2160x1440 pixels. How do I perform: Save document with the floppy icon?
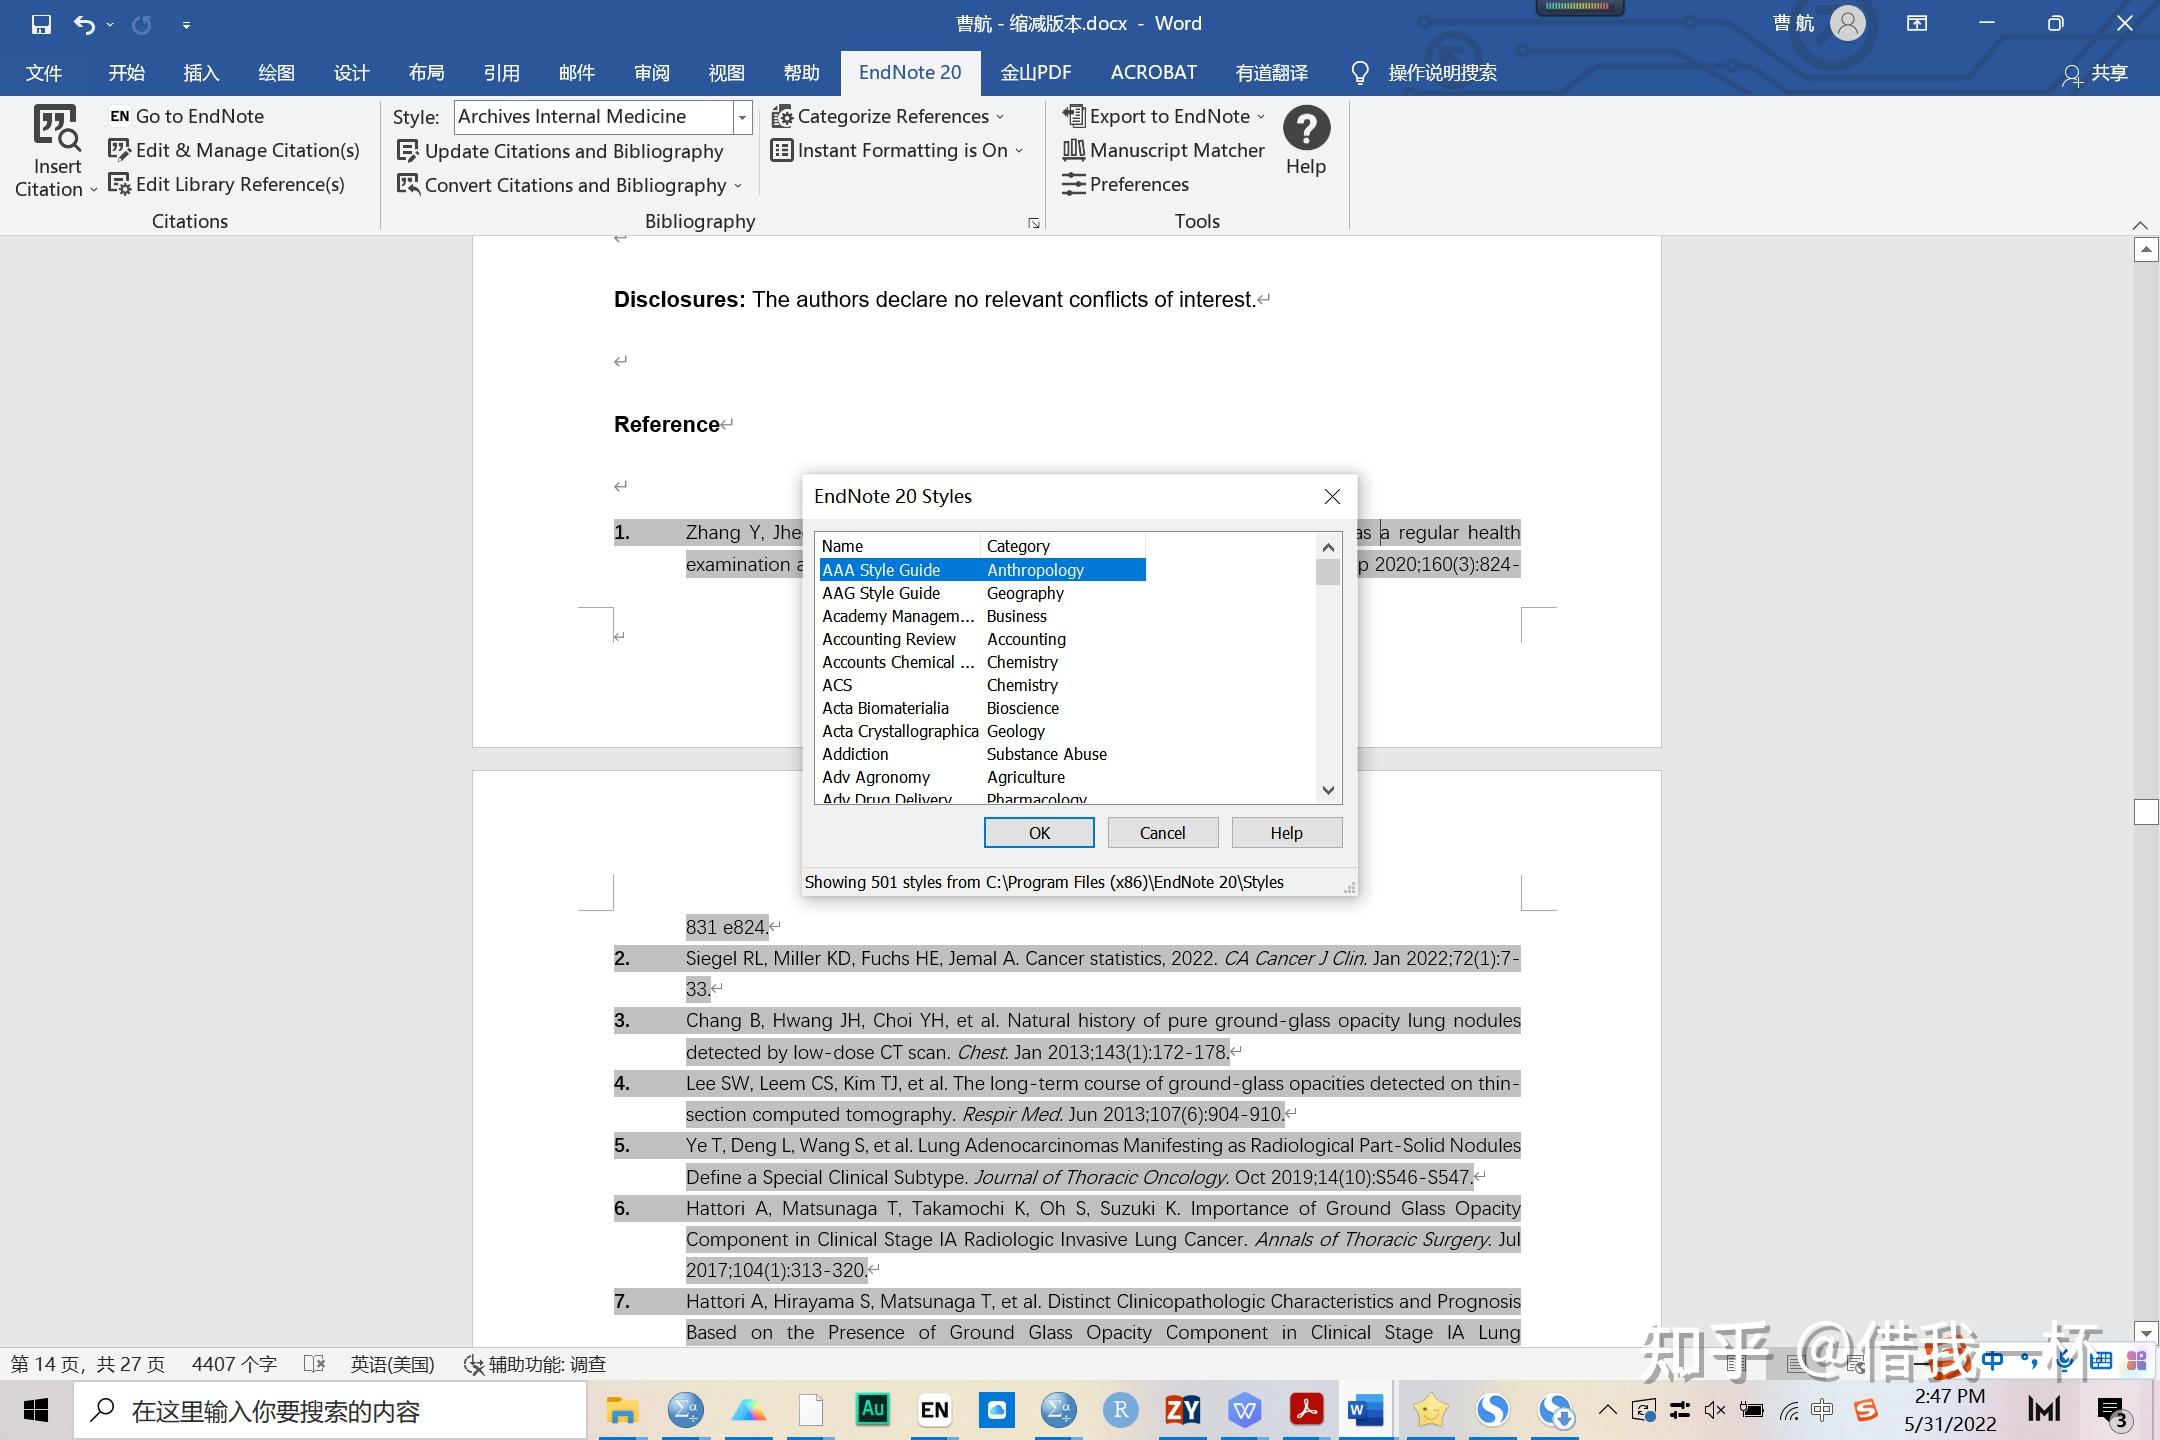point(41,24)
